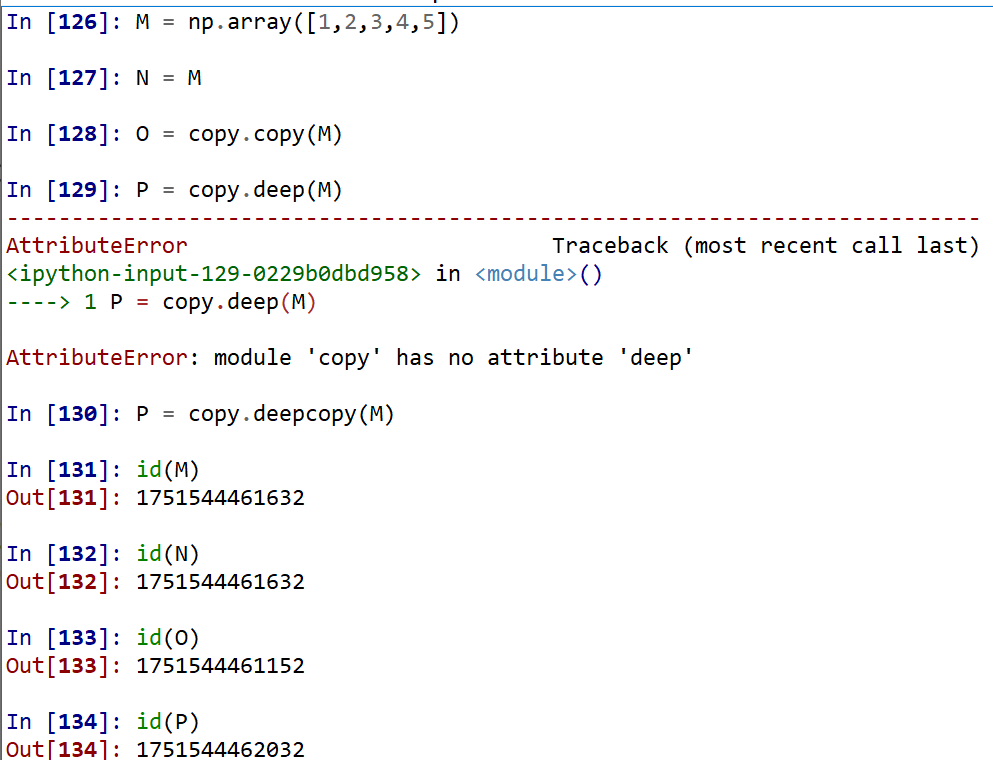Viewport: 993px width, 760px height.
Task: Click the value '1751544461152'
Action: tap(220, 666)
